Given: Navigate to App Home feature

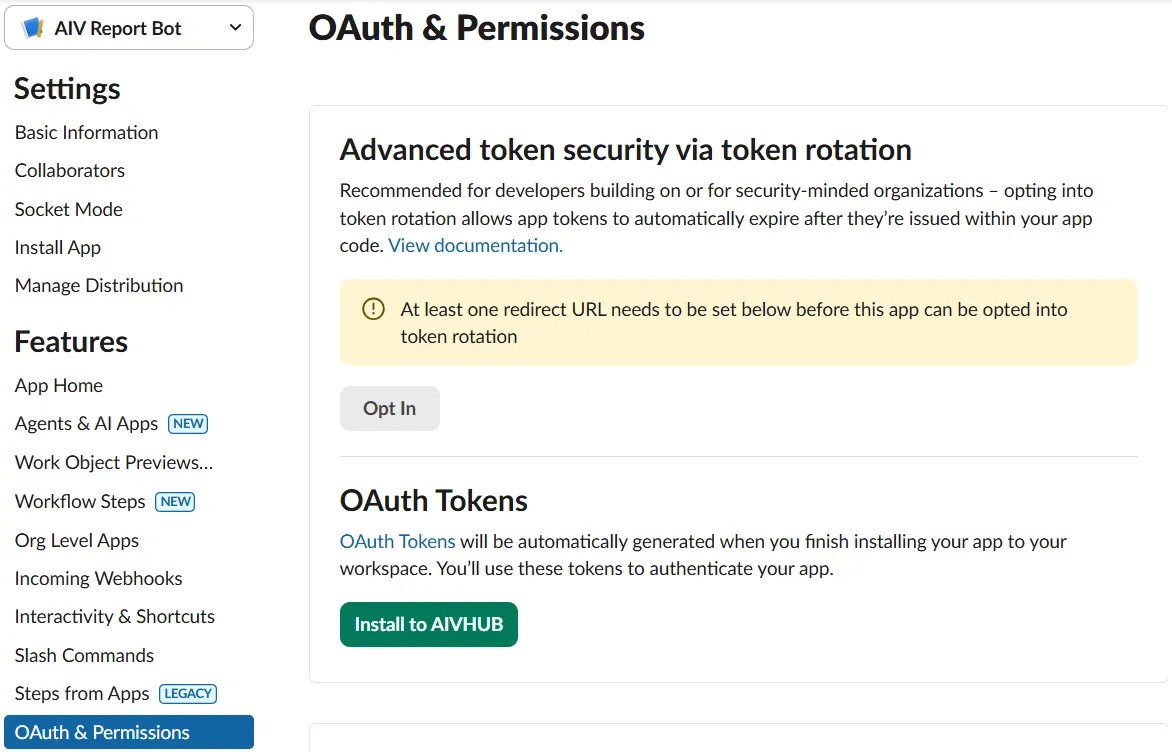Looking at the screenshot, I should (x=59, y=385).
